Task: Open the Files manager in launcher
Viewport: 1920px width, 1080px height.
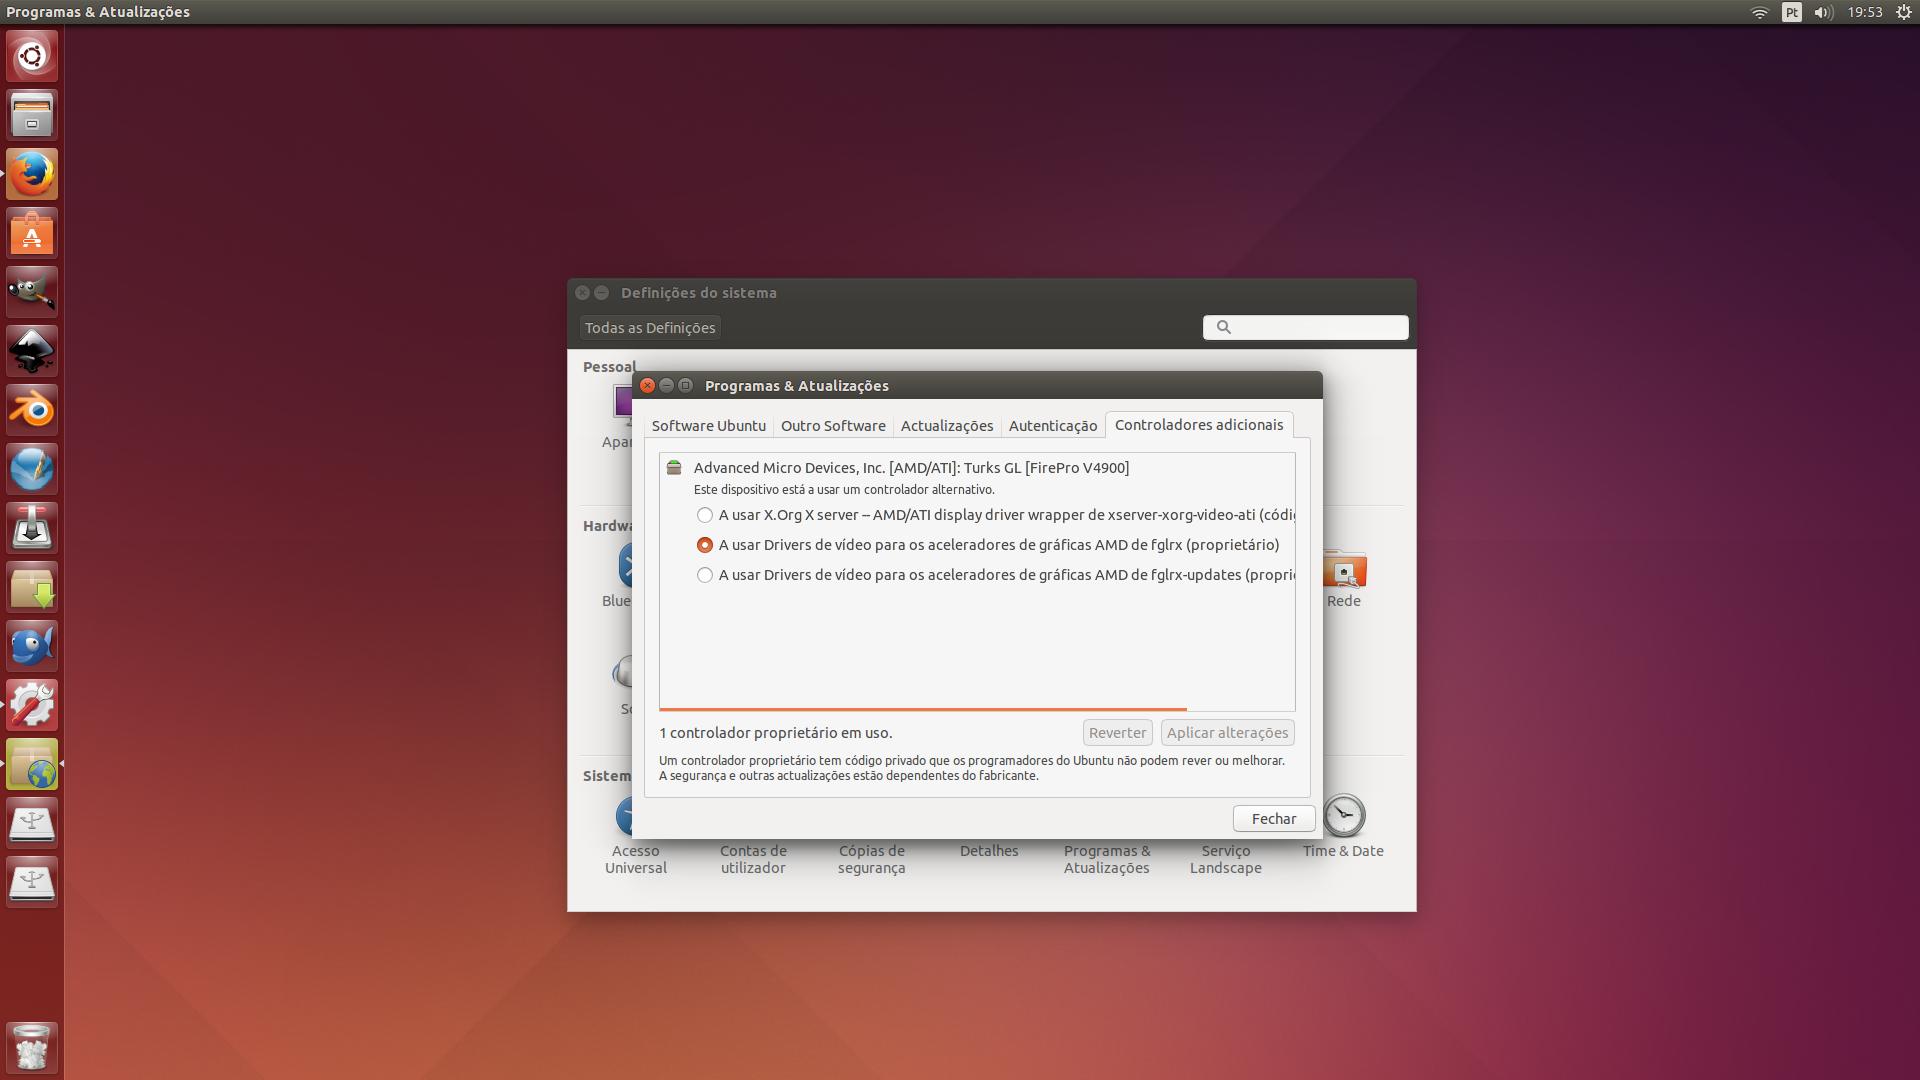Action: point(32,115)
